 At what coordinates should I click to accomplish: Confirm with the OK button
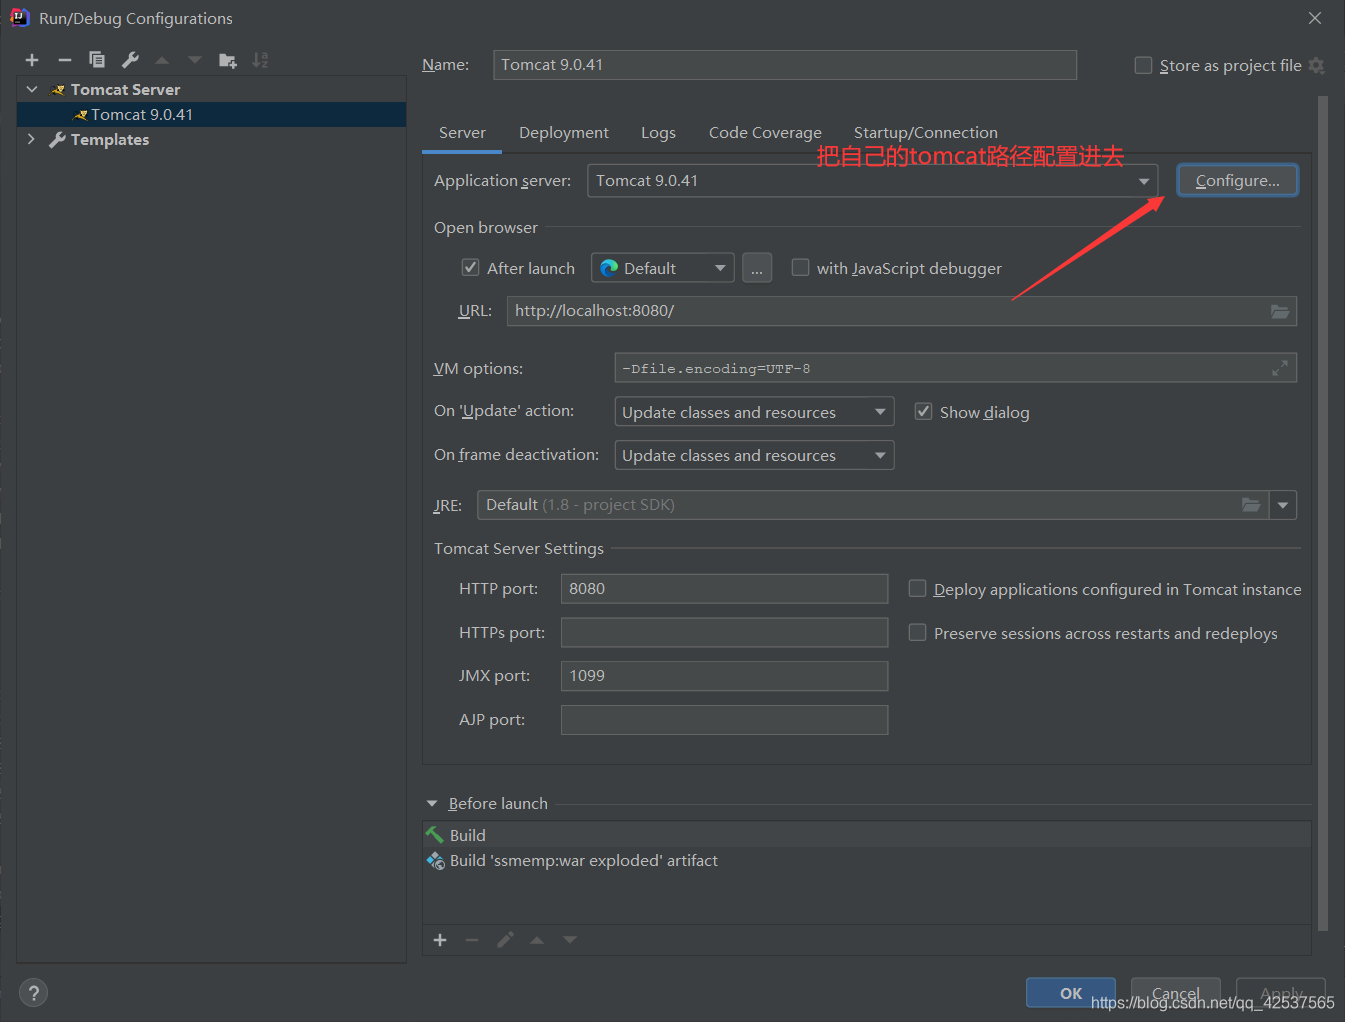[x=1071, y=993]
